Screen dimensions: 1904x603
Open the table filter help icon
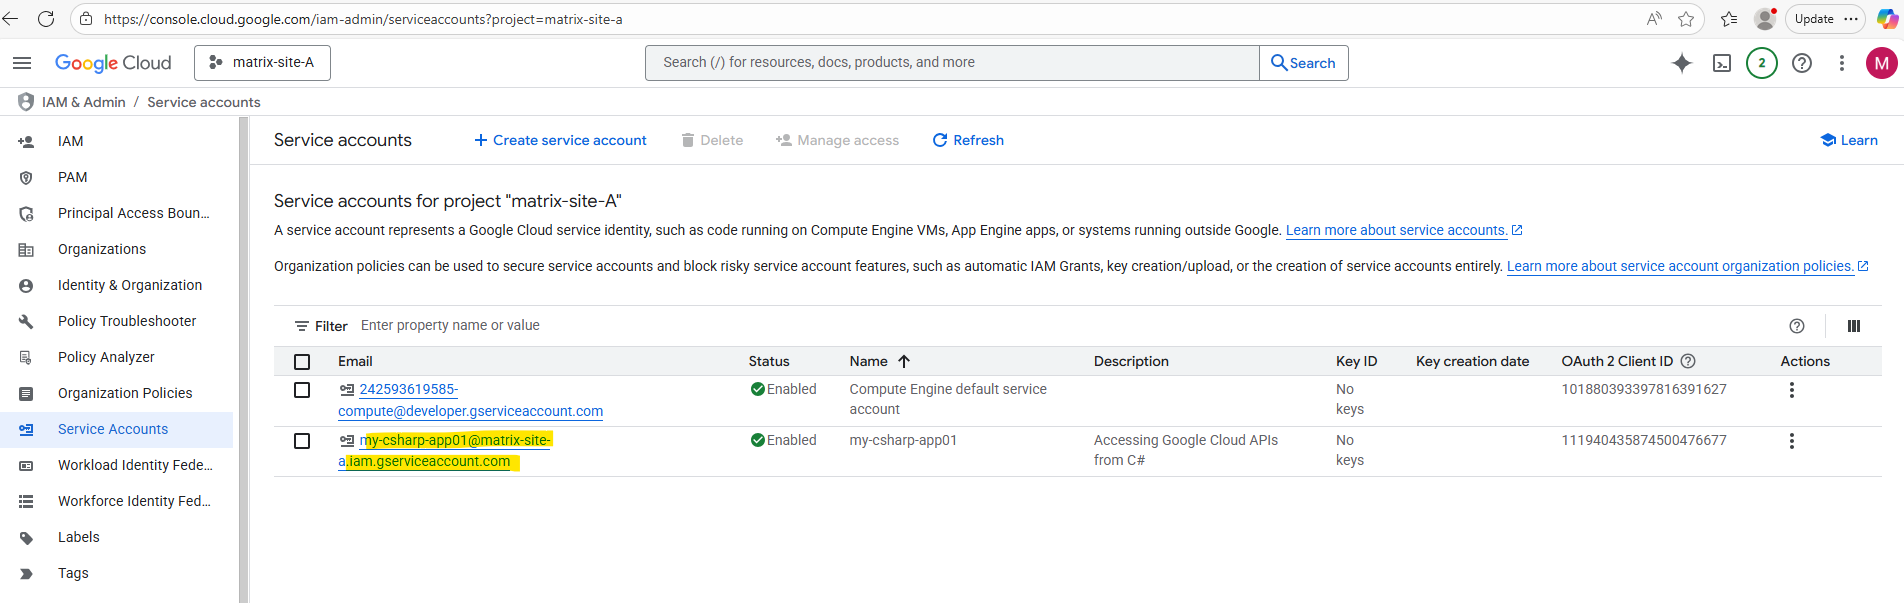click(x=1796, y=326)
